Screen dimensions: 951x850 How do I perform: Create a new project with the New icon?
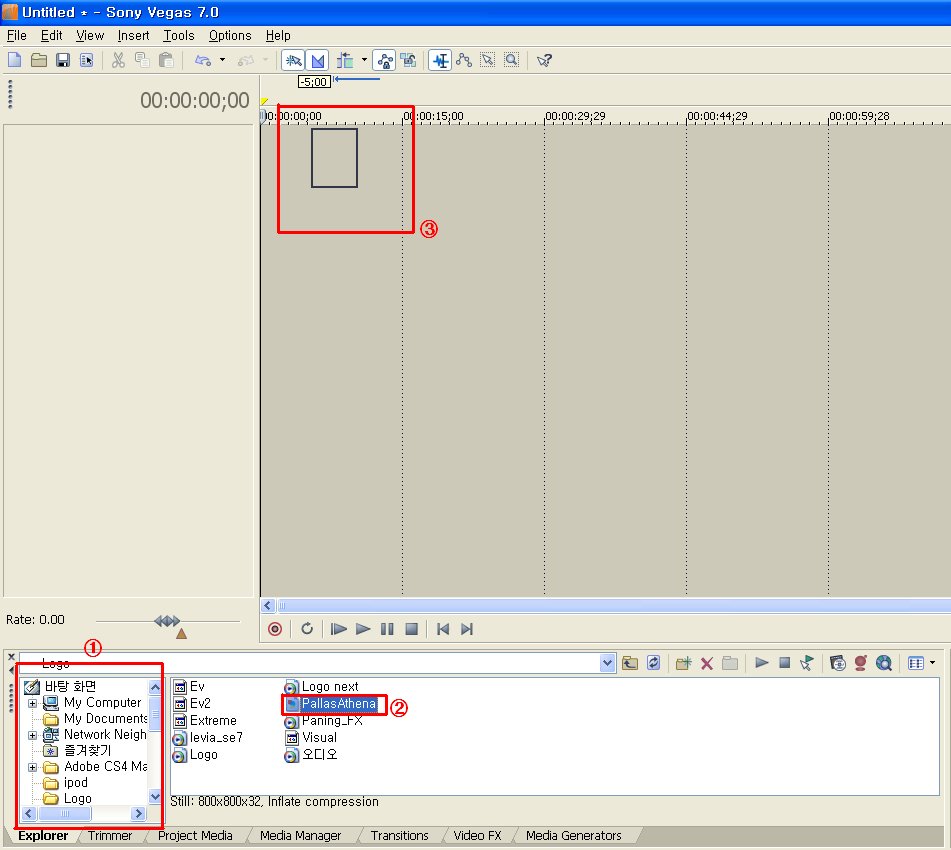pyautogui.click(x=15, y=60)
